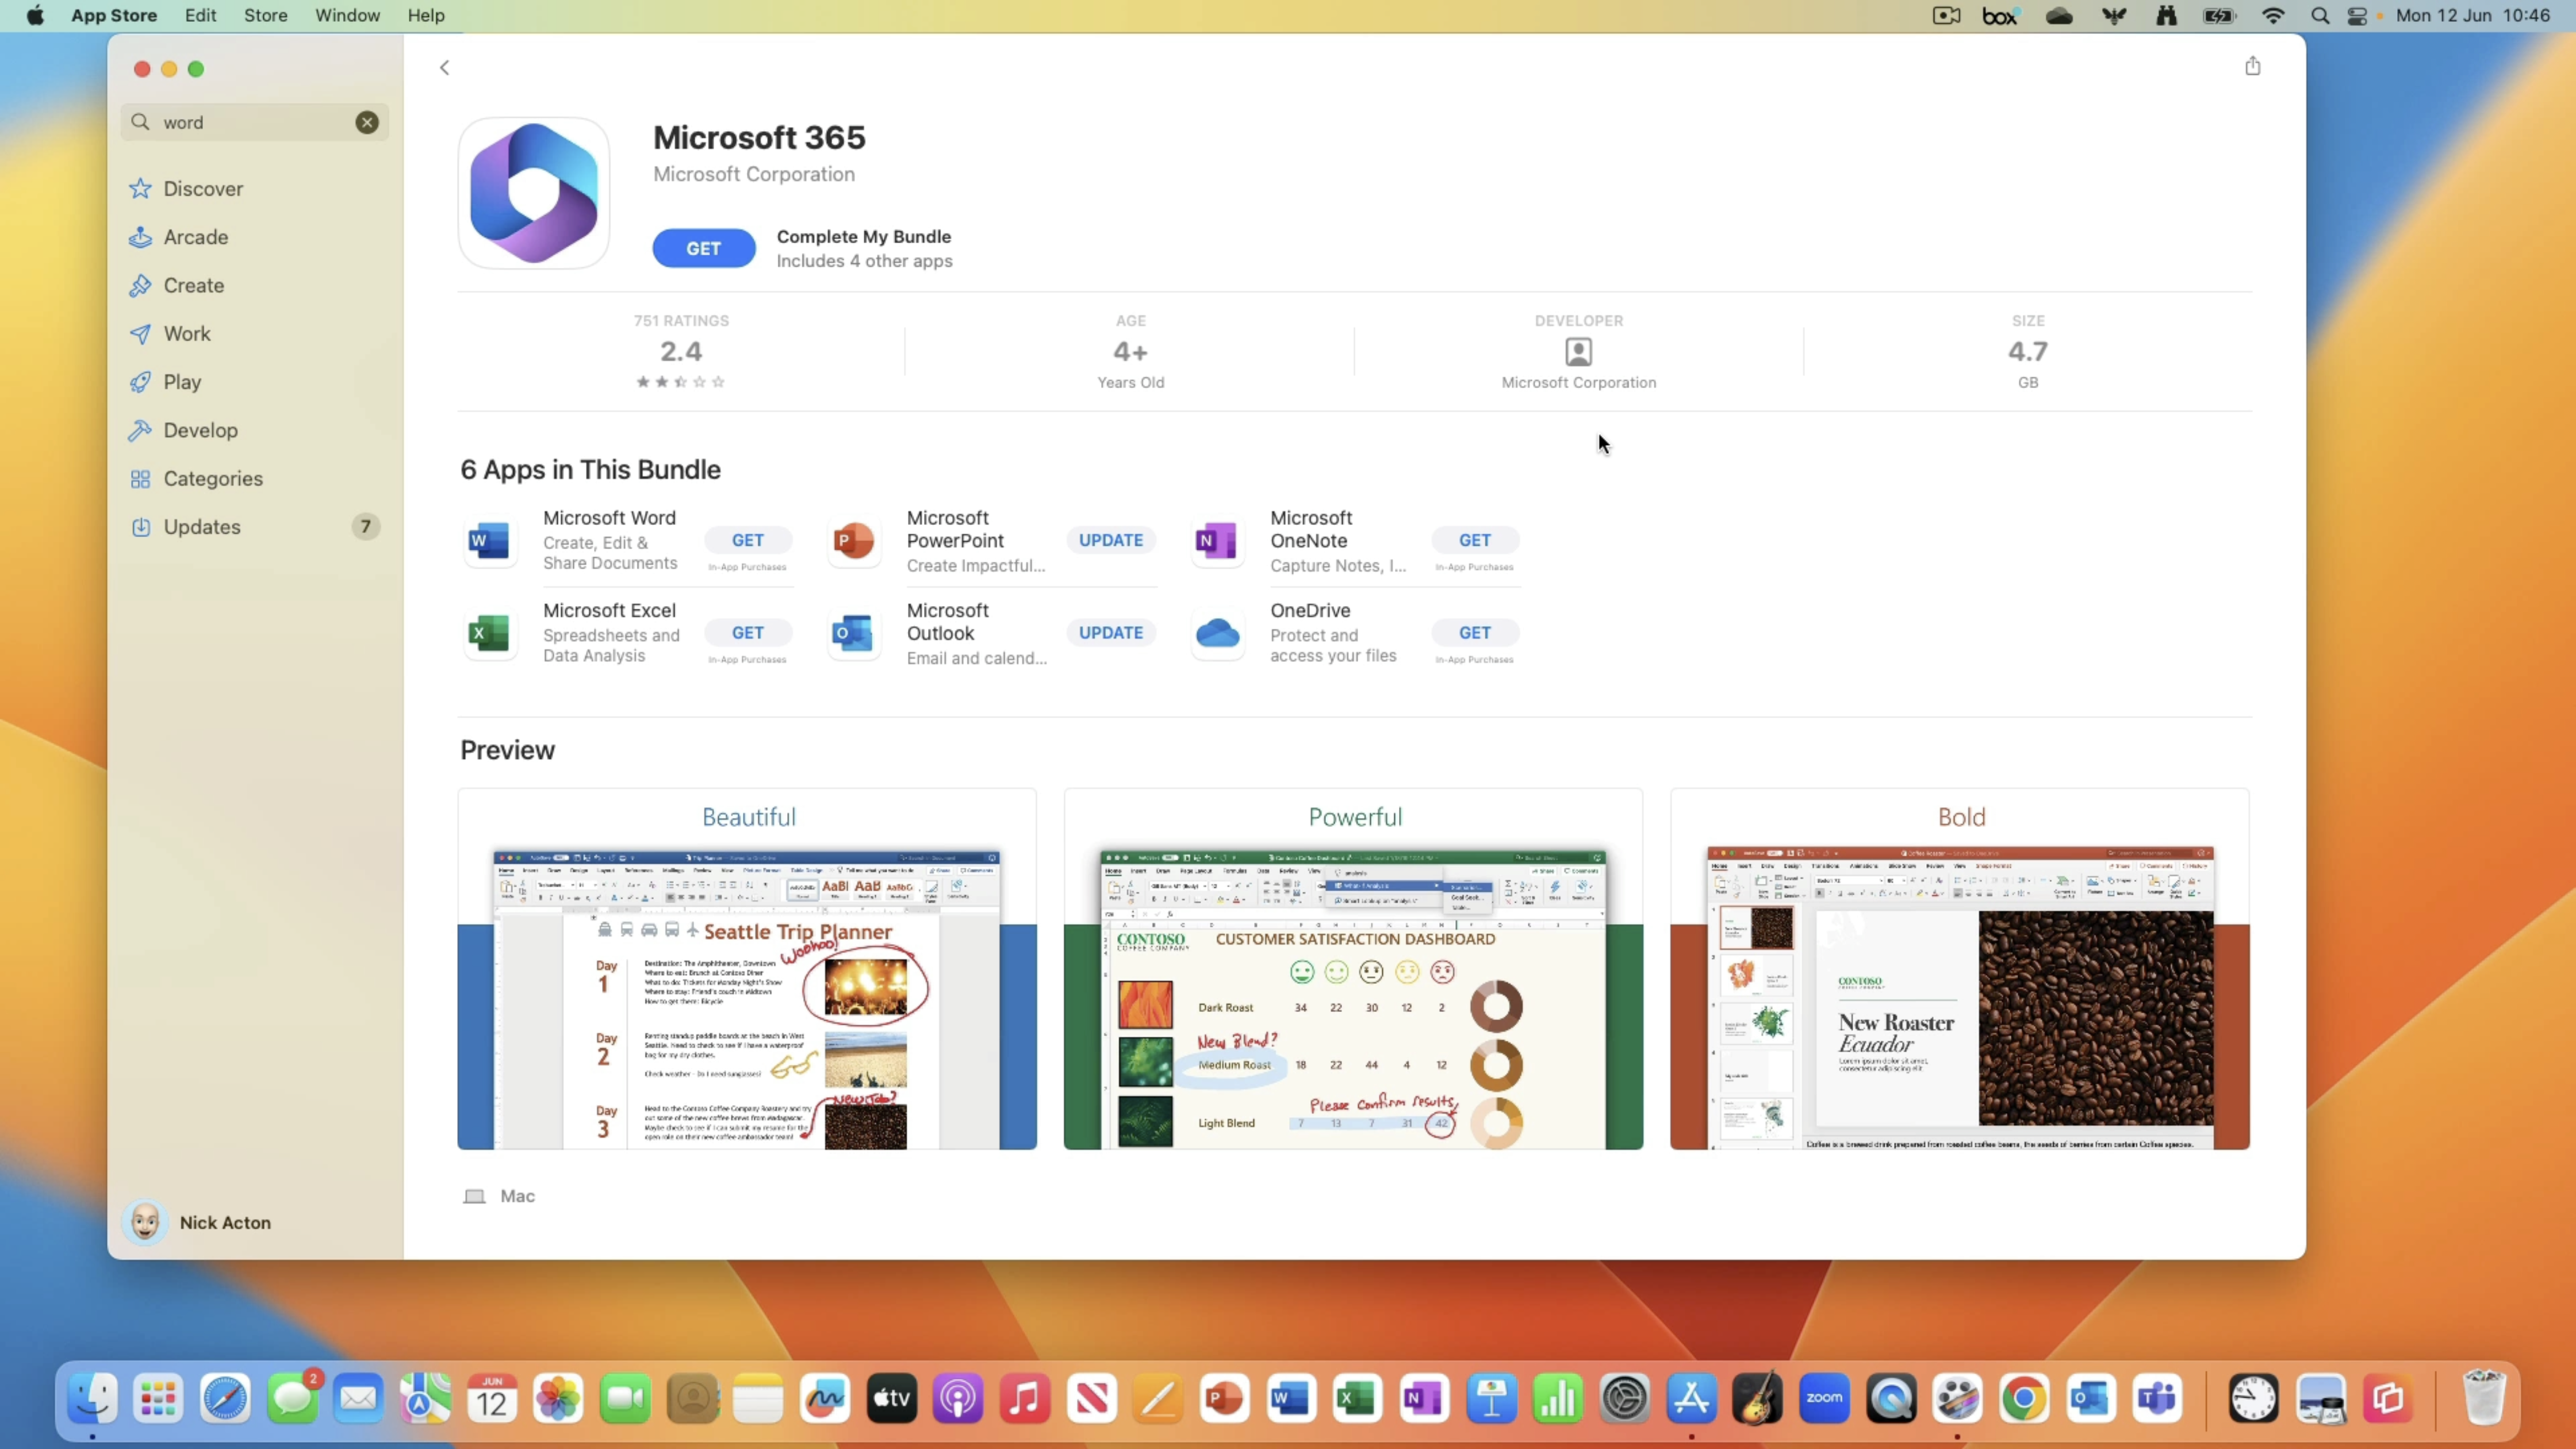Open the OneNote bundle icon
The image size is (2576, 1449).
pyautogui.click(x=1217, y=541)
